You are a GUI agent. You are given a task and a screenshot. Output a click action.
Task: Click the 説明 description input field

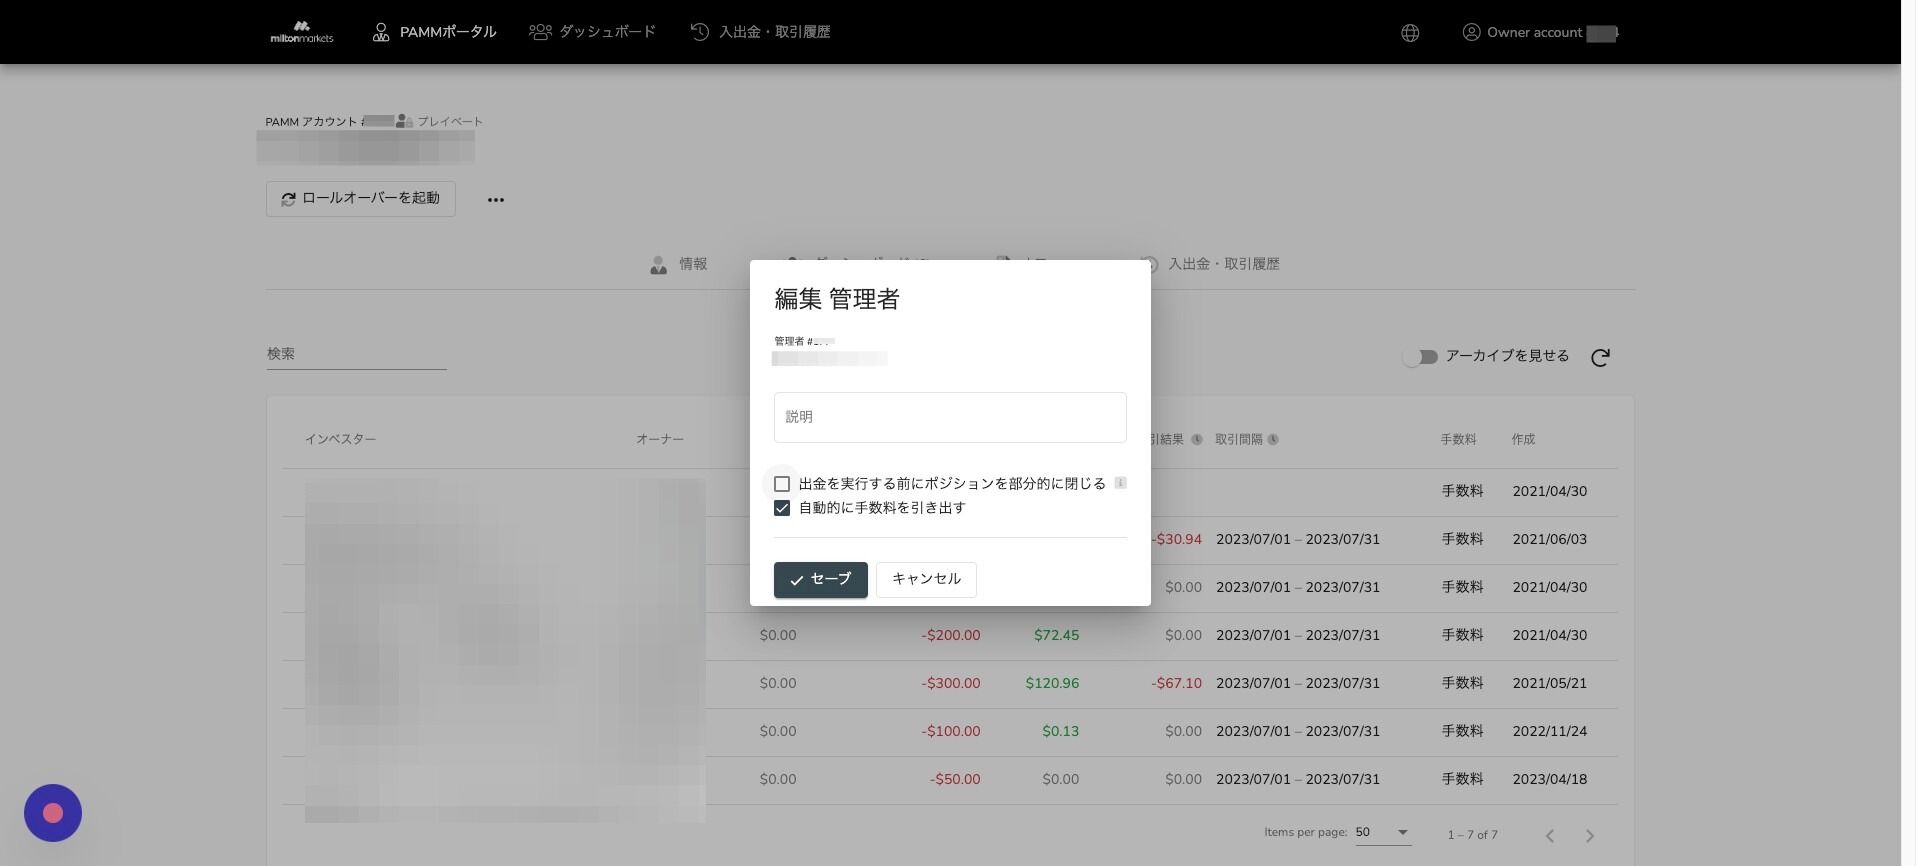tap(950, 417)
